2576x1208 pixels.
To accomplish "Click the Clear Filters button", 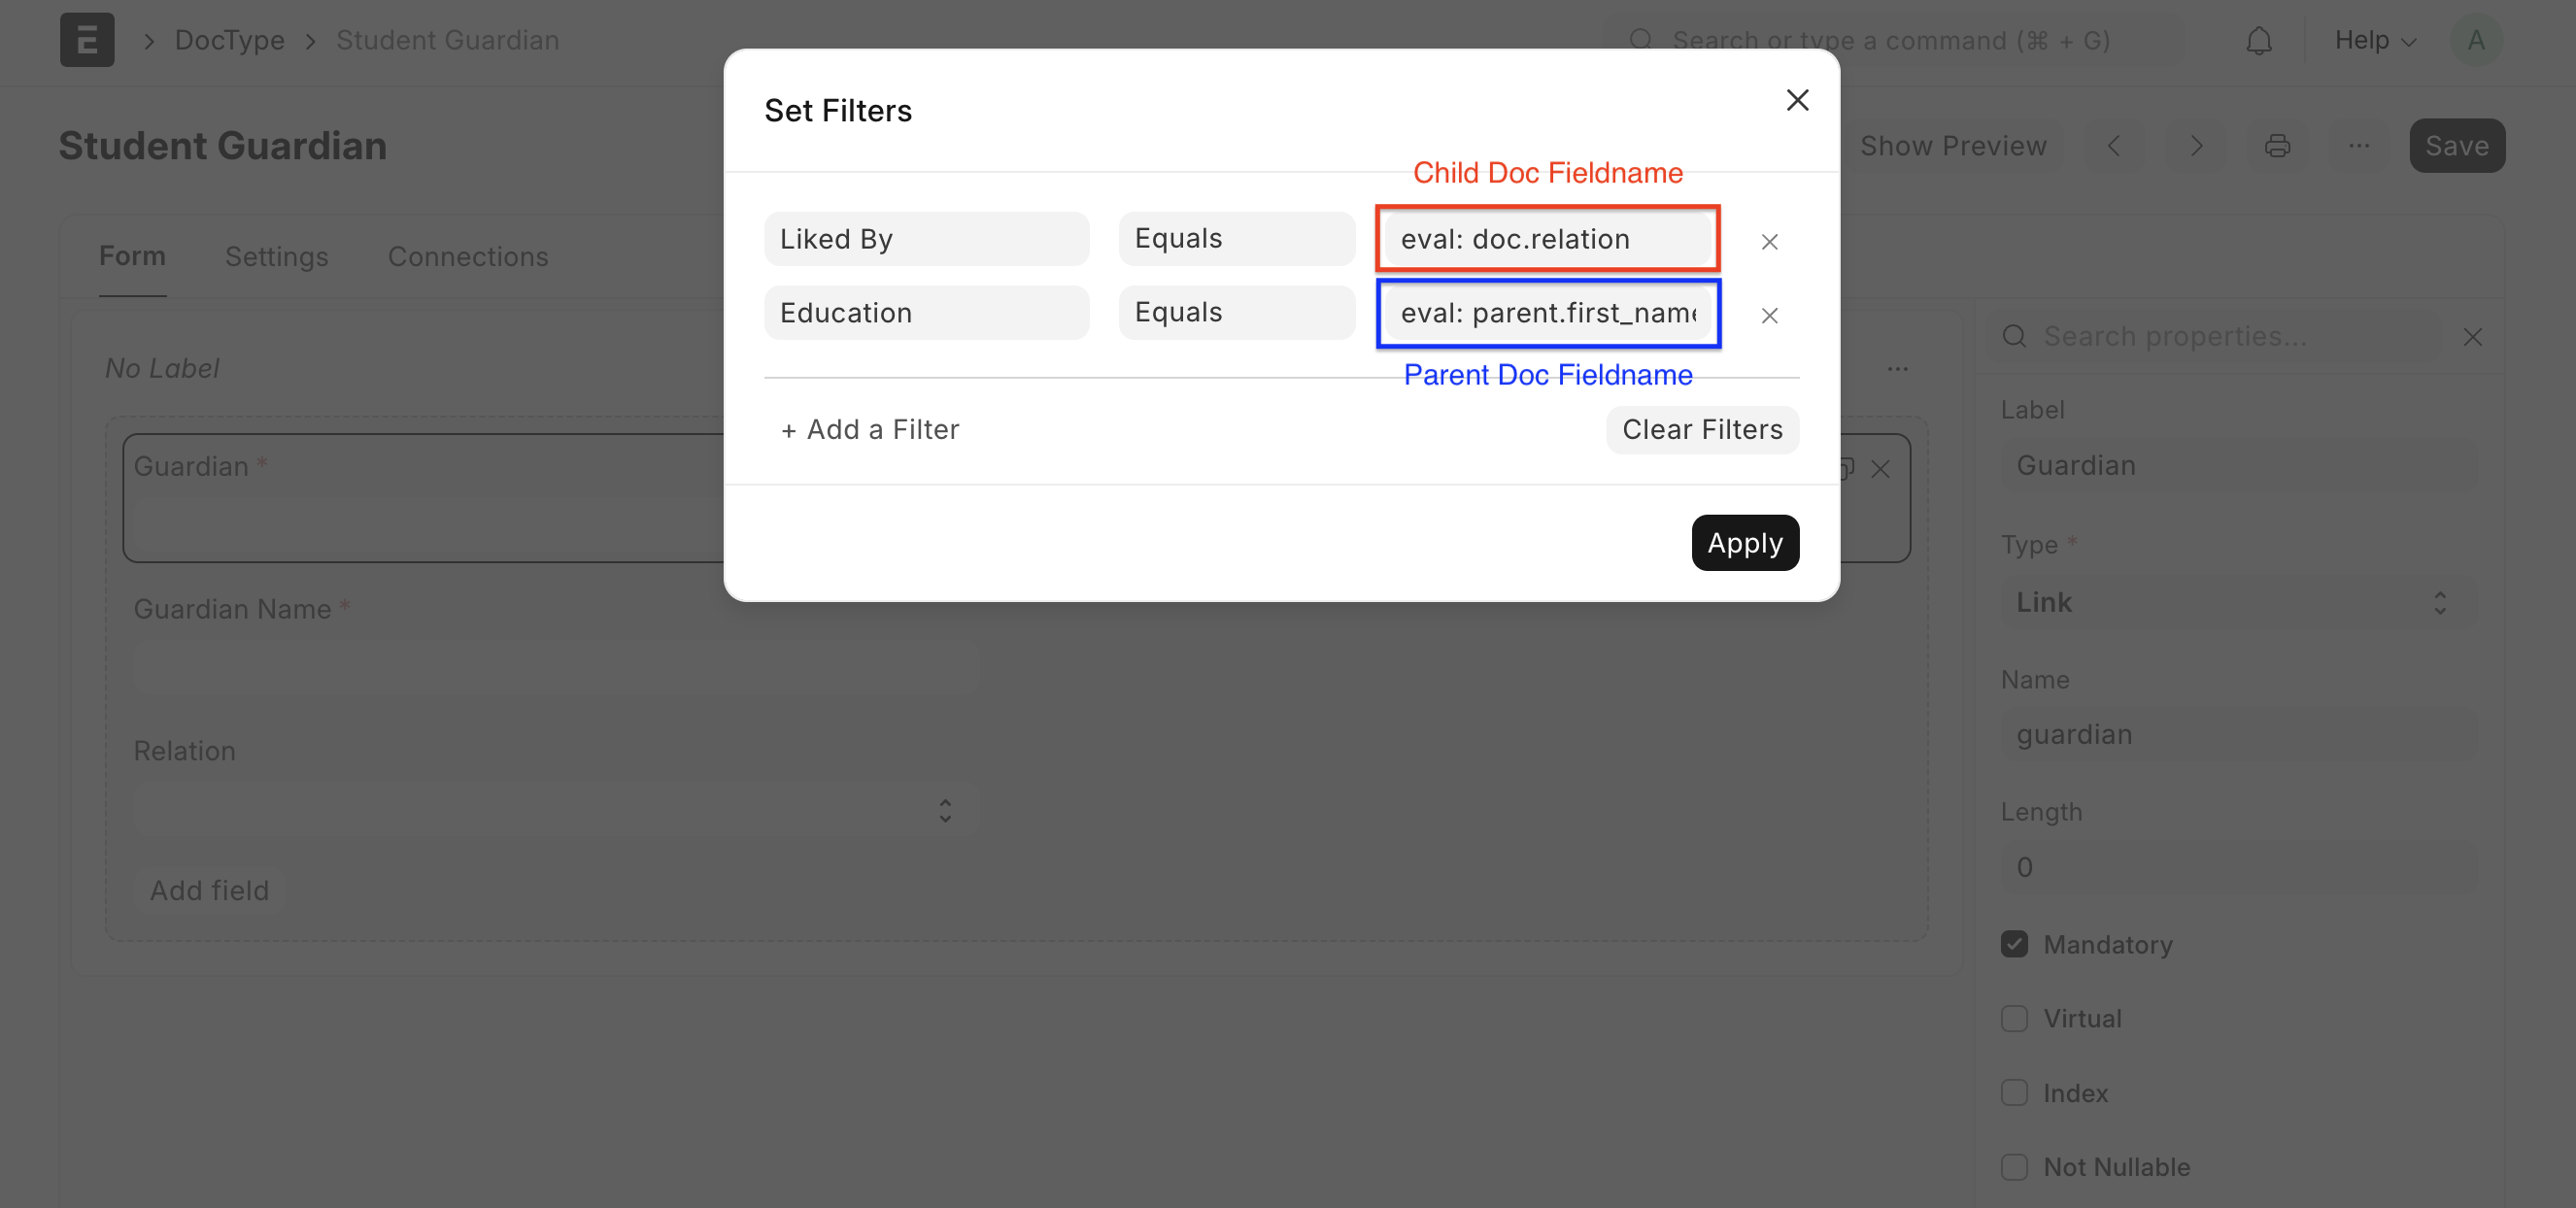I will click(1701, 429).
